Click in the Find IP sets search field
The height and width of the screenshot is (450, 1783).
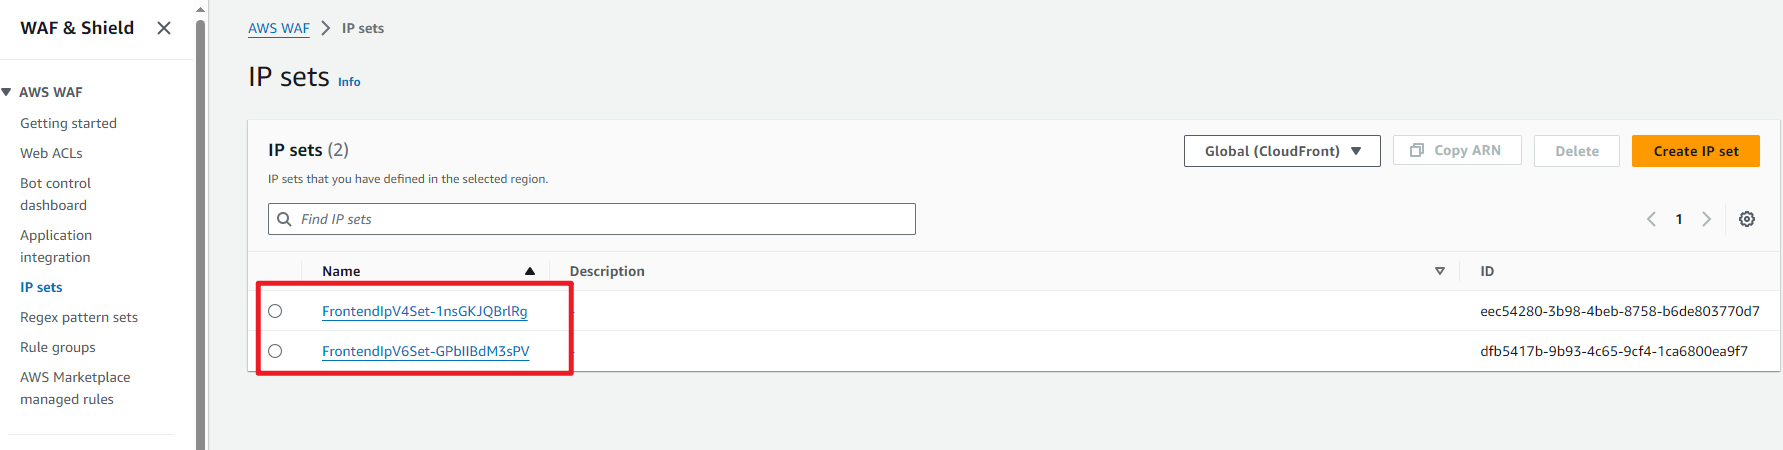(x=600, y=219)
